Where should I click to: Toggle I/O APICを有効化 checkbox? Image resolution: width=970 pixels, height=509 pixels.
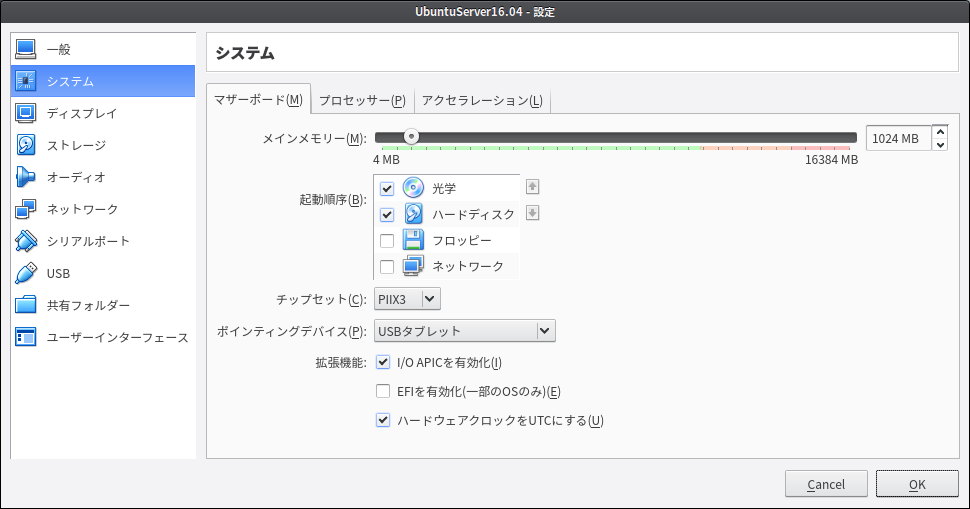(x=383, y=362)
